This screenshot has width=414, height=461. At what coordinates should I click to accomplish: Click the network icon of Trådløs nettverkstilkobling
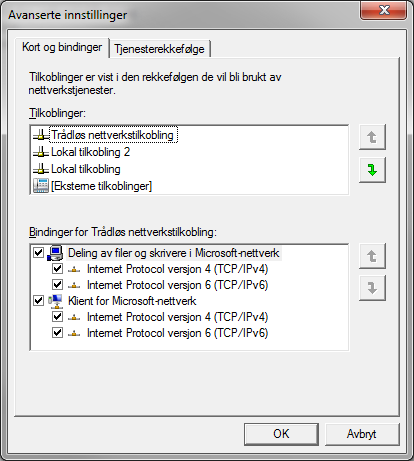[41, 135]
